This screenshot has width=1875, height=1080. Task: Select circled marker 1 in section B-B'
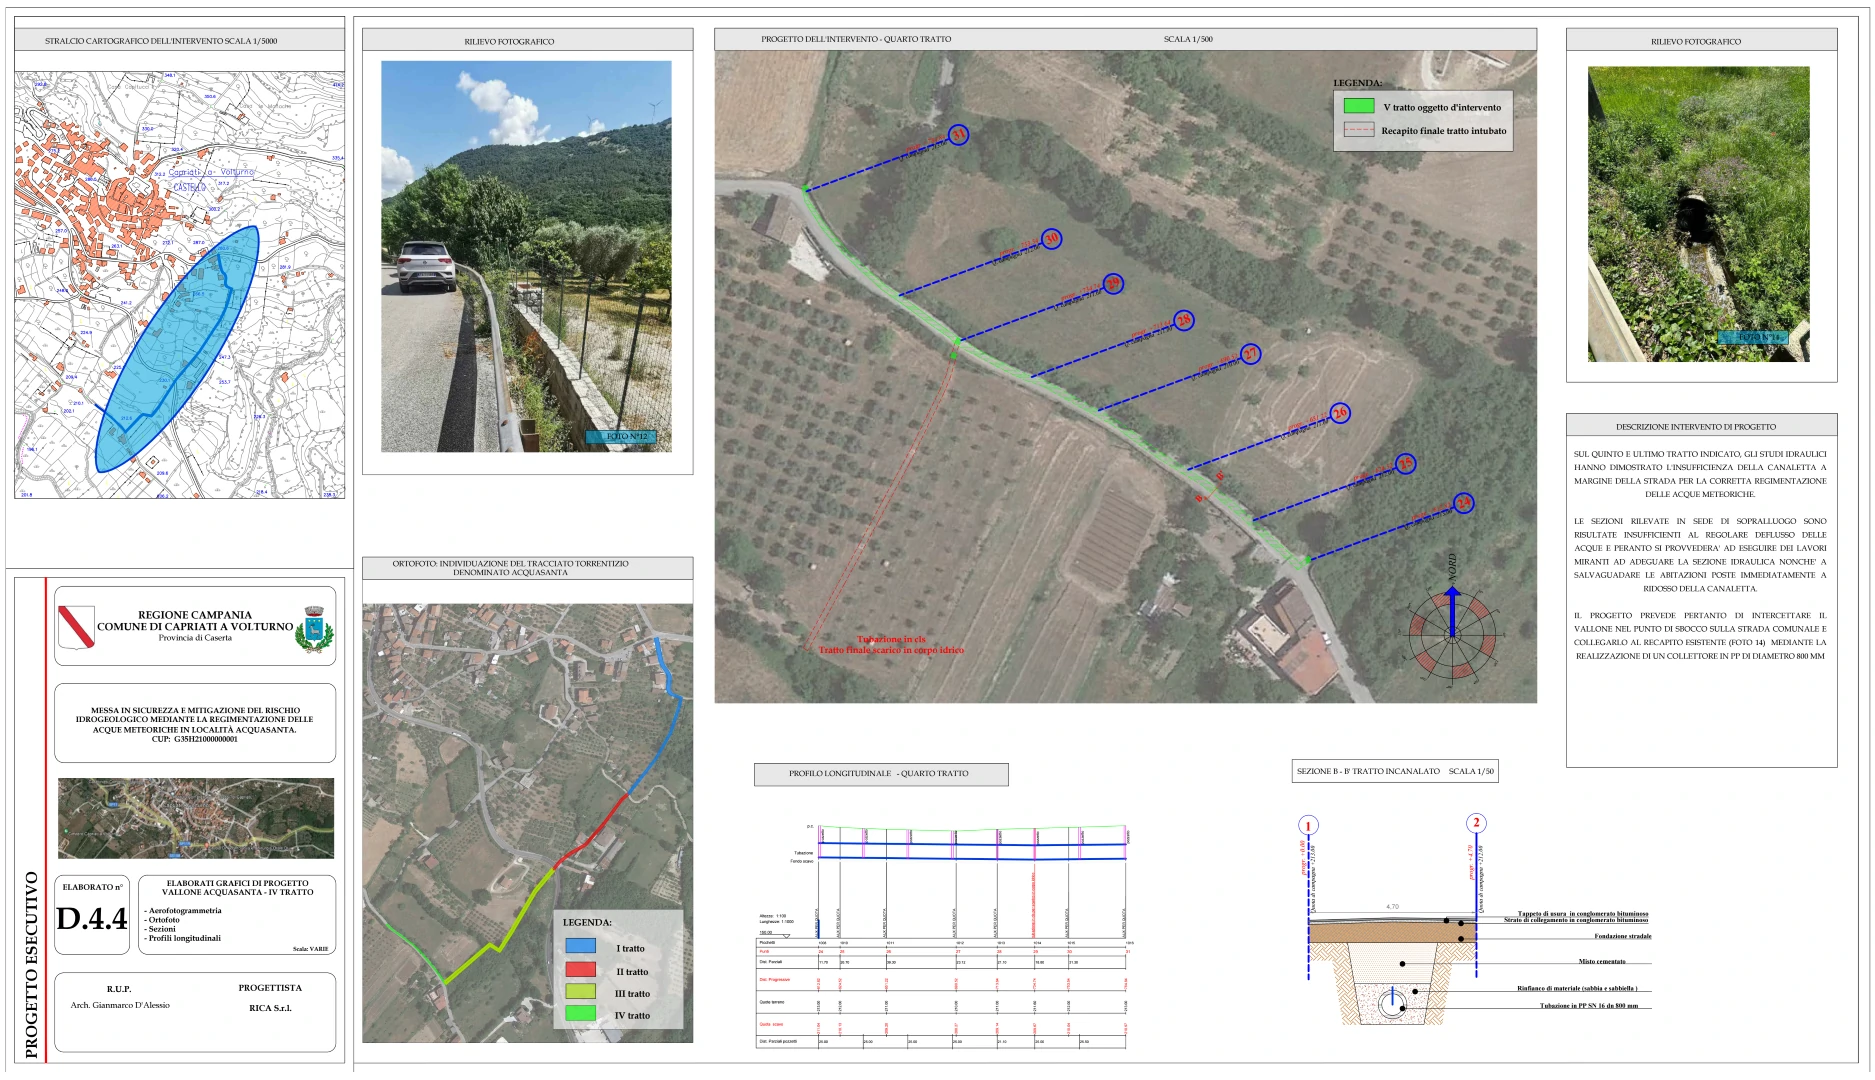(1308, 826)
